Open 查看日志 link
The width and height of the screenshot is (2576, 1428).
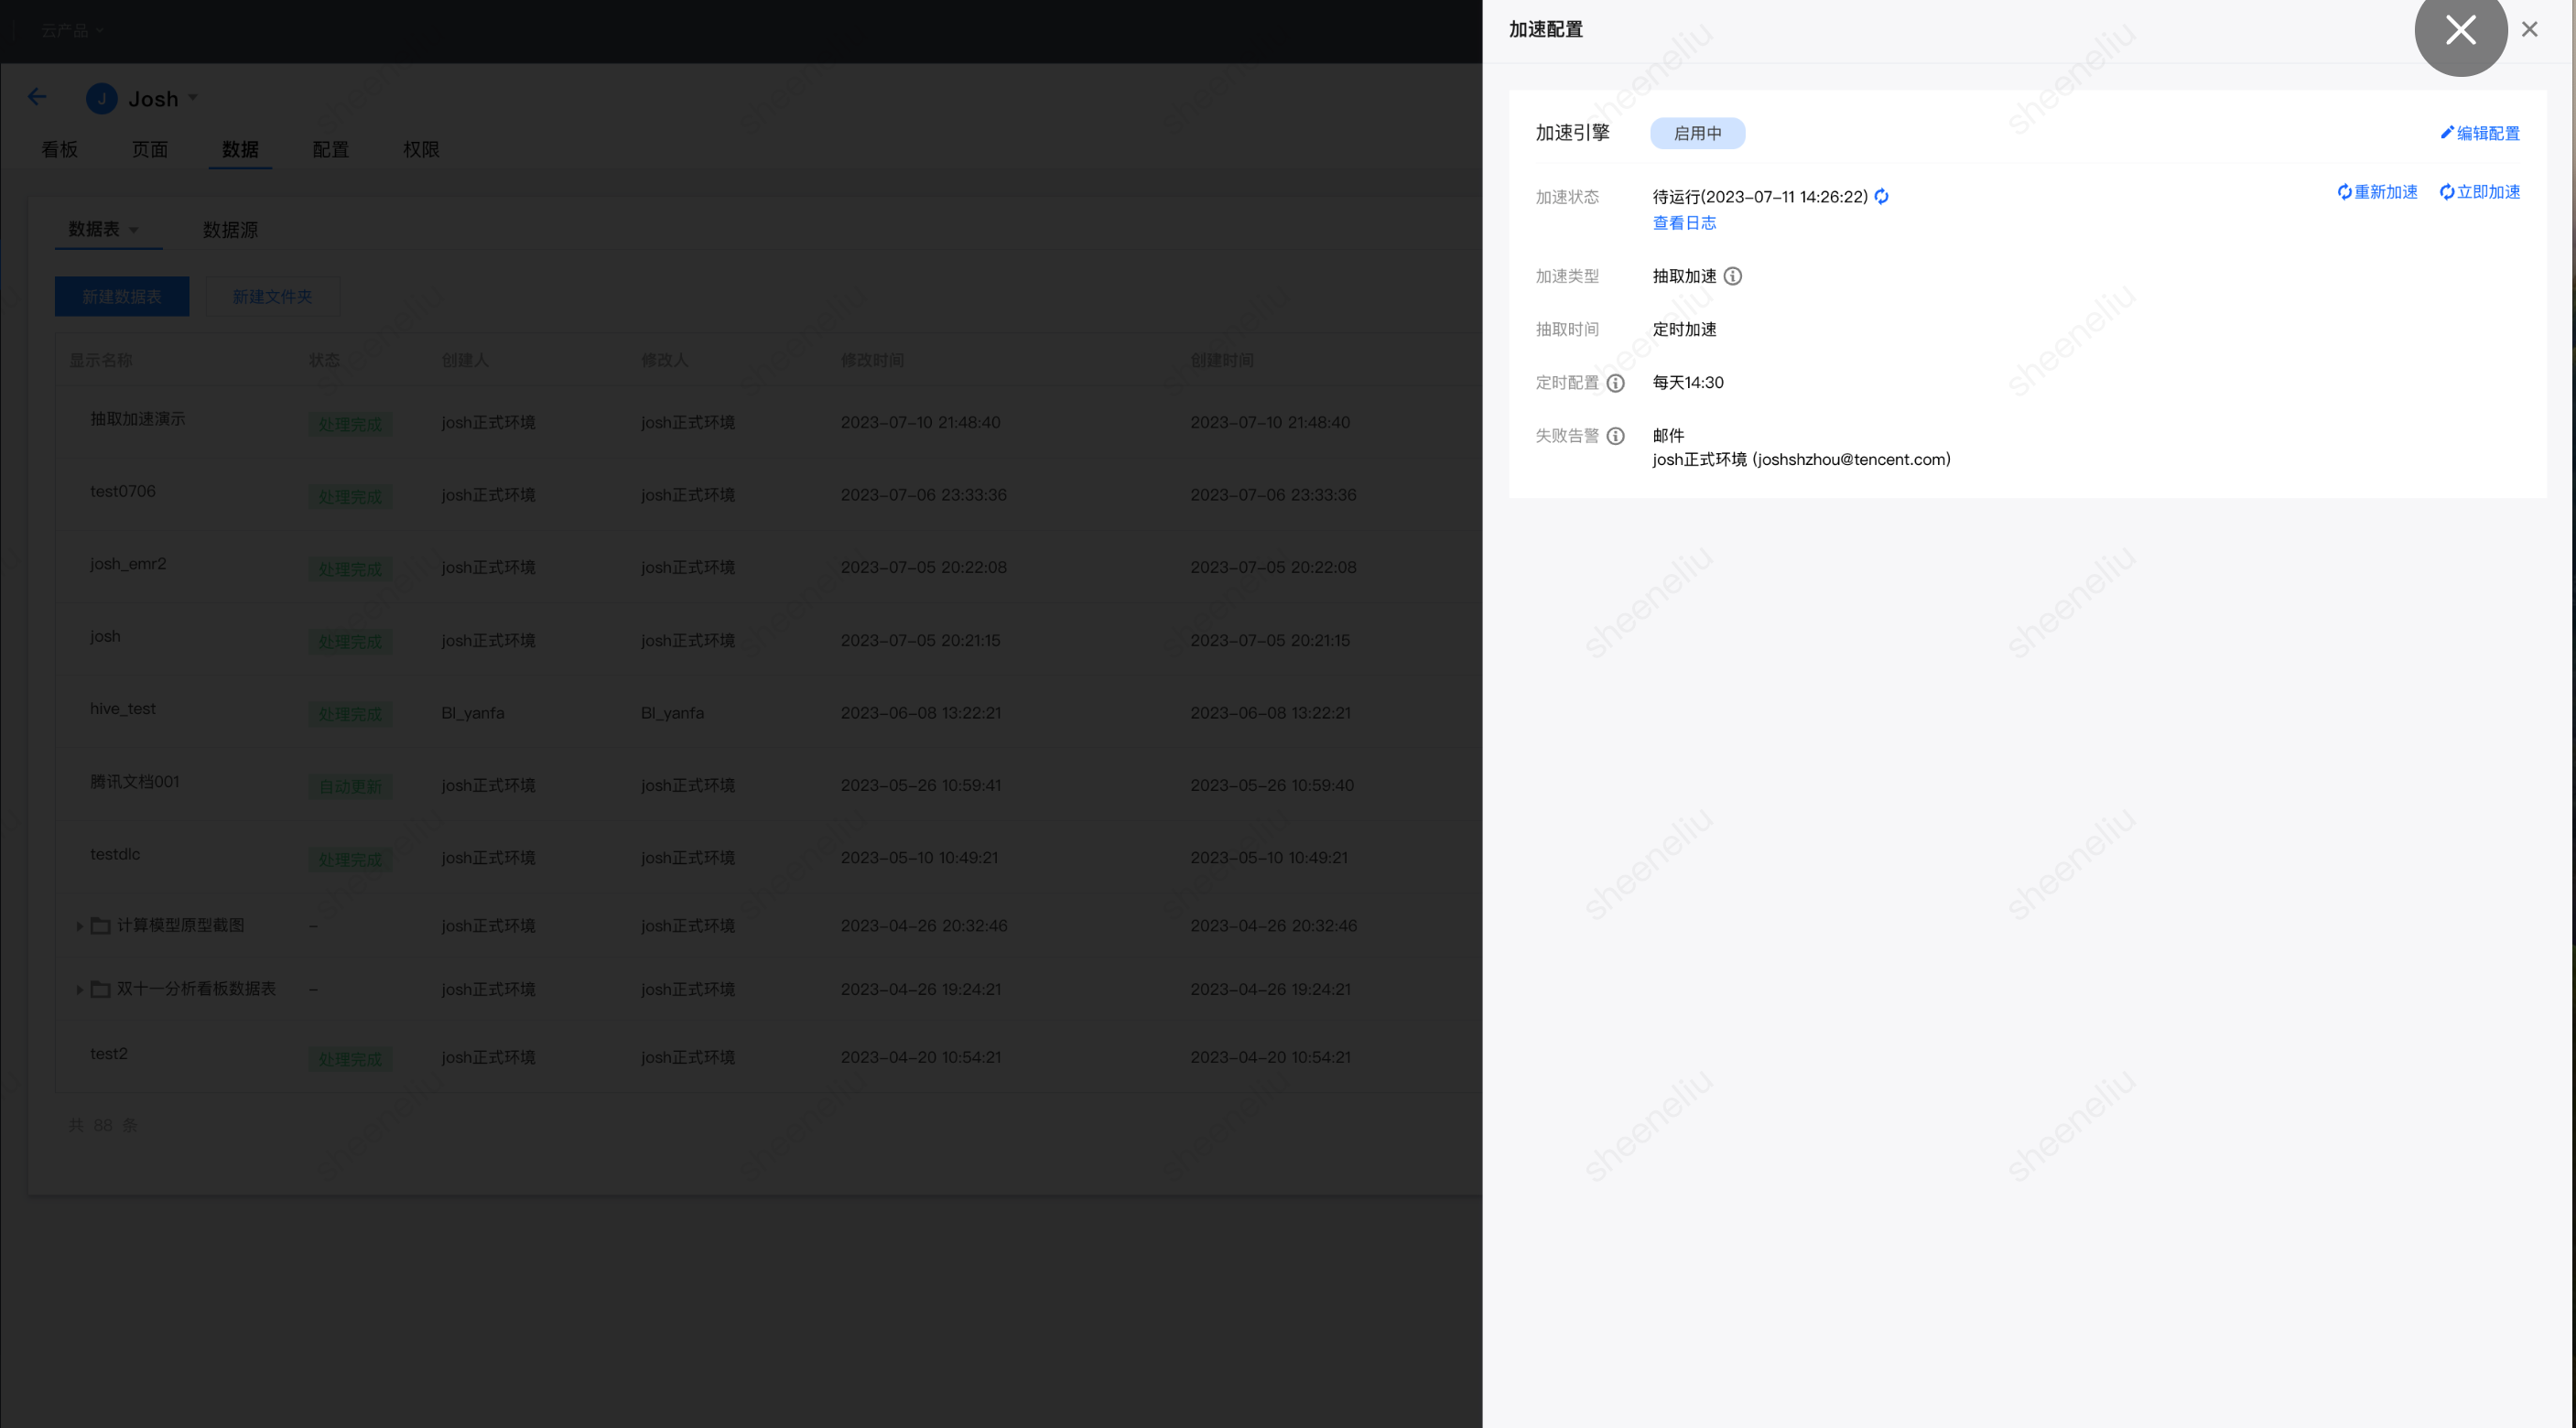click(x=1684, y=223)
